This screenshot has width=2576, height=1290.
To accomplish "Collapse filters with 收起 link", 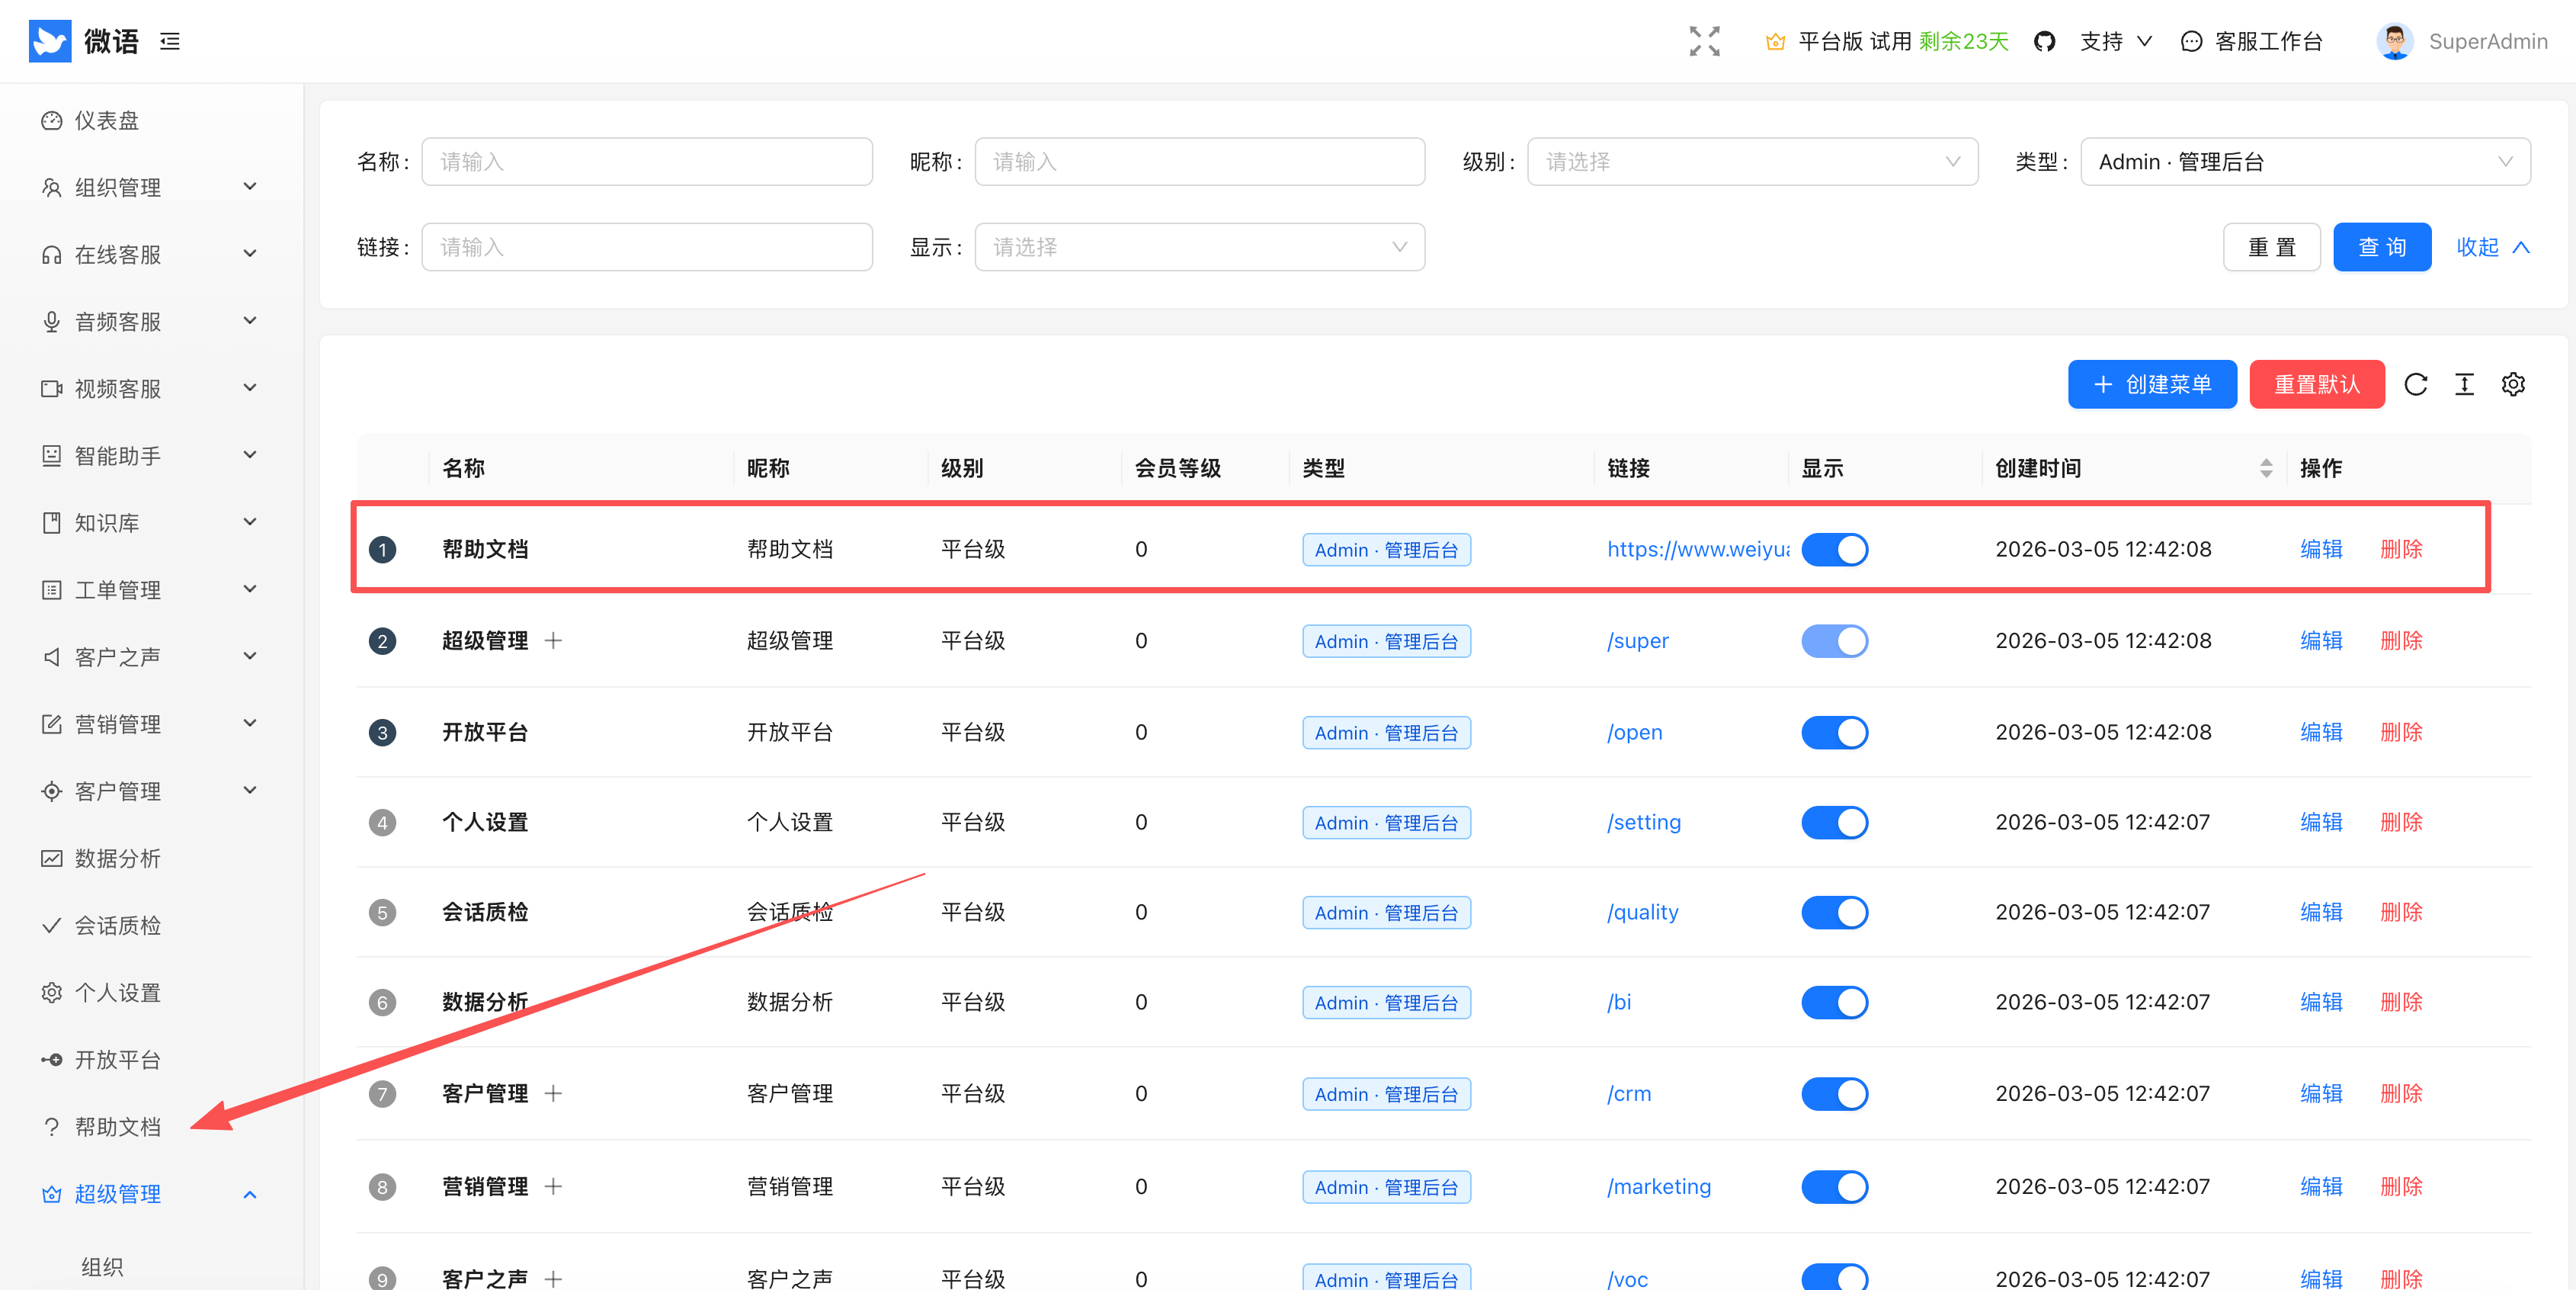I will (x=2493, y=246).
